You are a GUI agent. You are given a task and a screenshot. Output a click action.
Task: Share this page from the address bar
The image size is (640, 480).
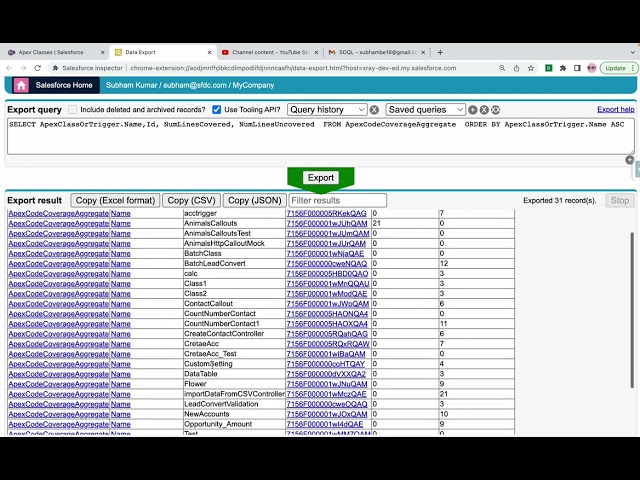[516, 68]
